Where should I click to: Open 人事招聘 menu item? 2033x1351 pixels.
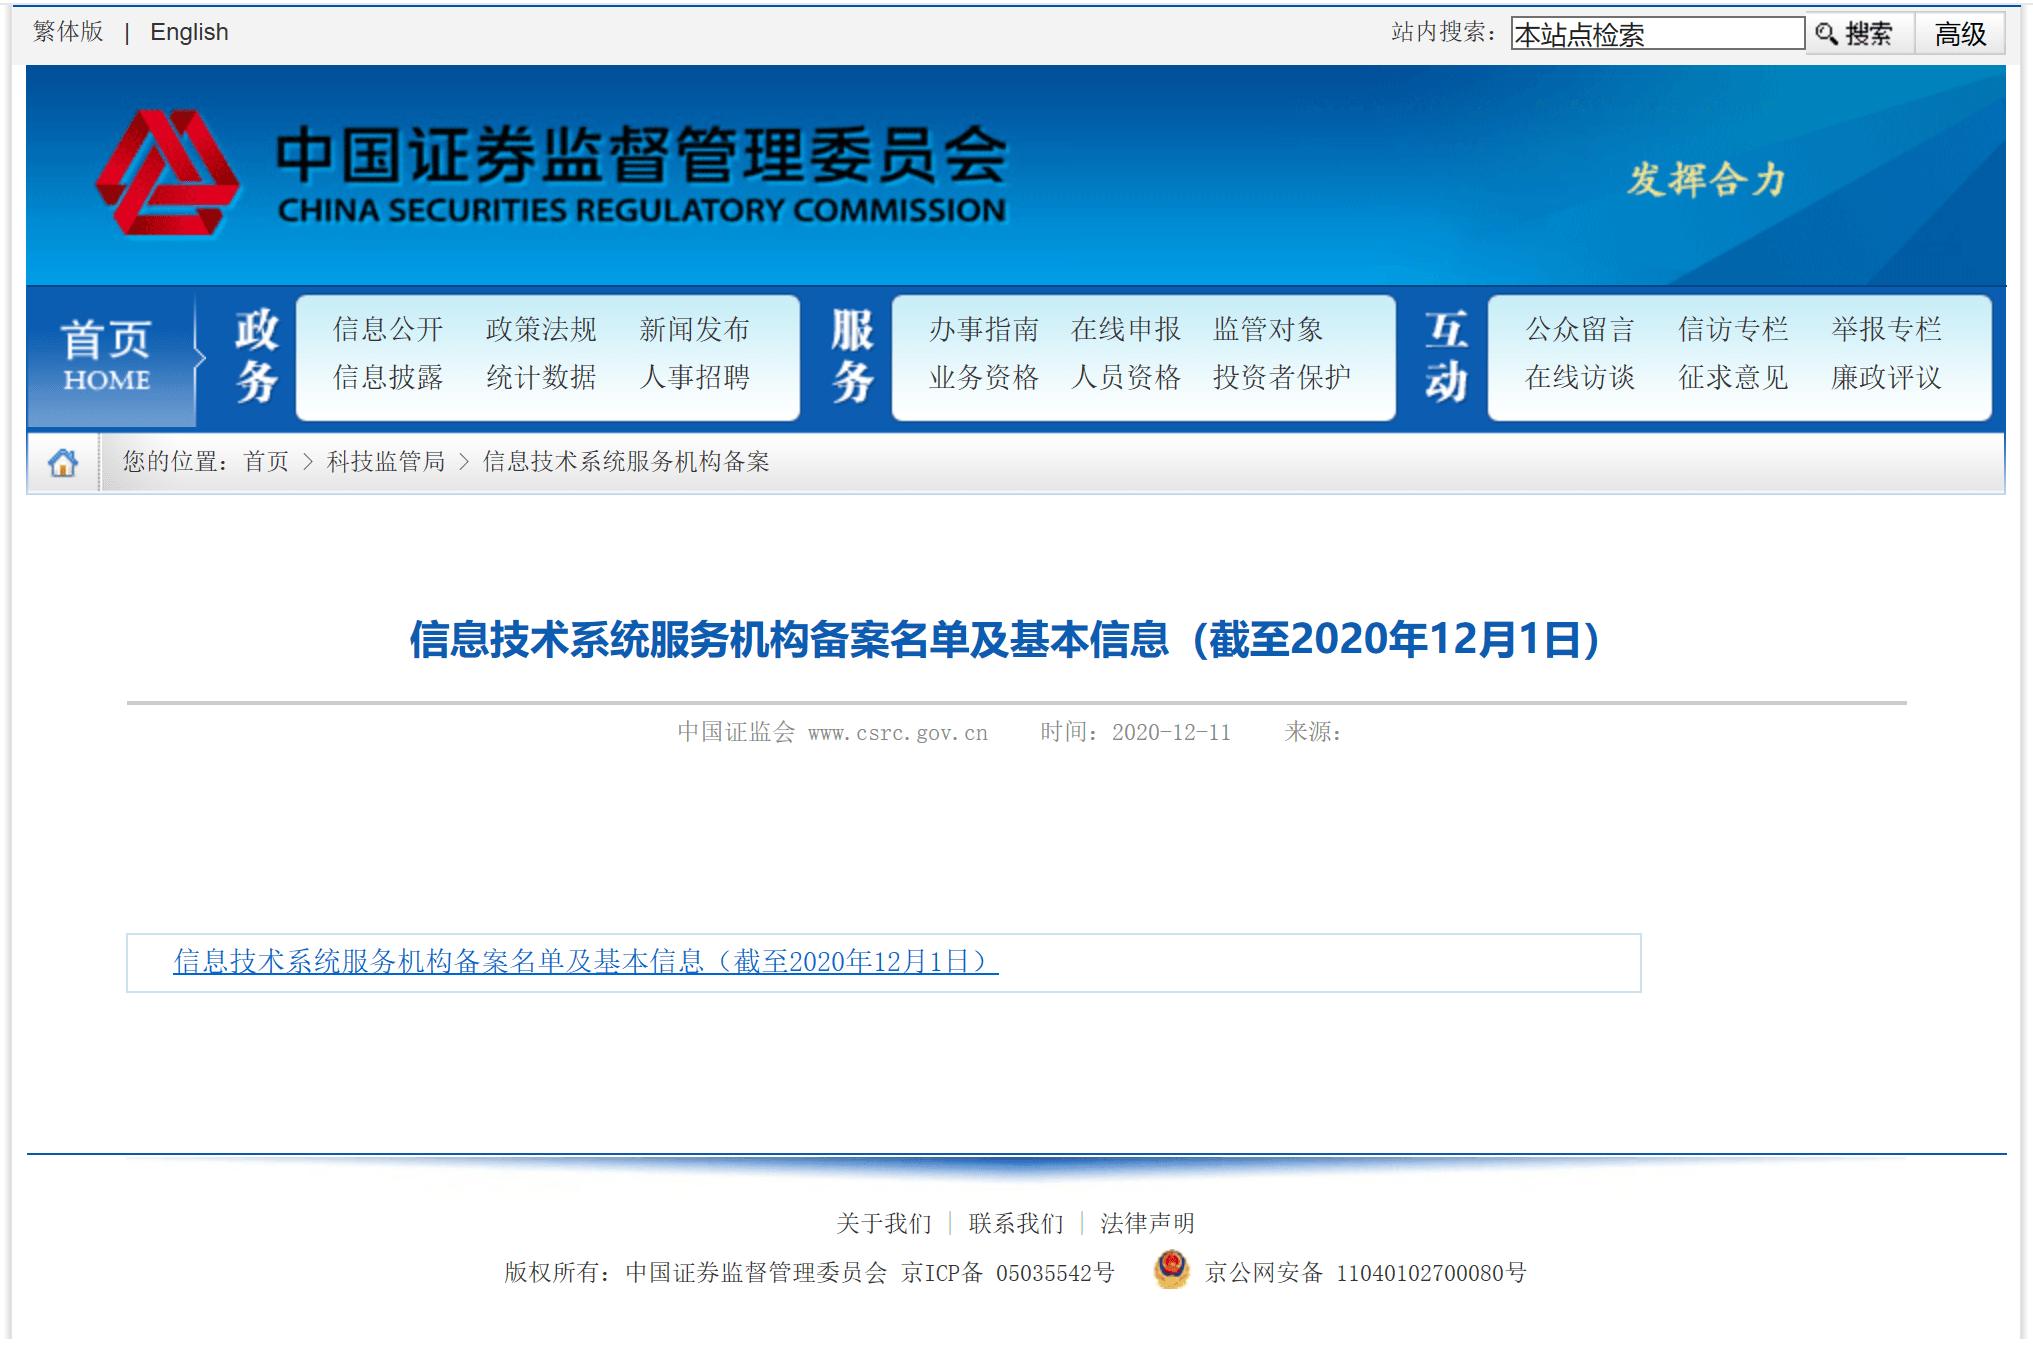click(x=694, y=377)
